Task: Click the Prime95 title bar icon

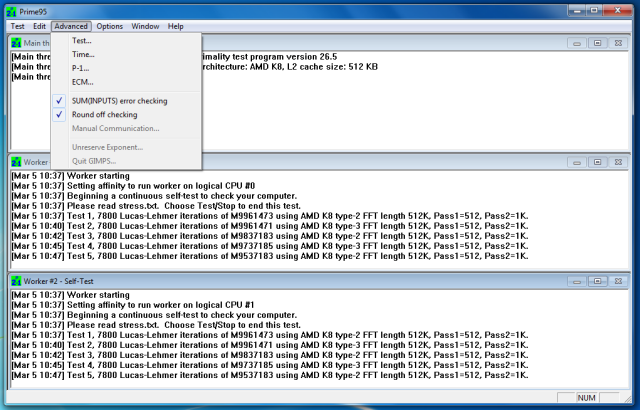Action: click(11, 12)
